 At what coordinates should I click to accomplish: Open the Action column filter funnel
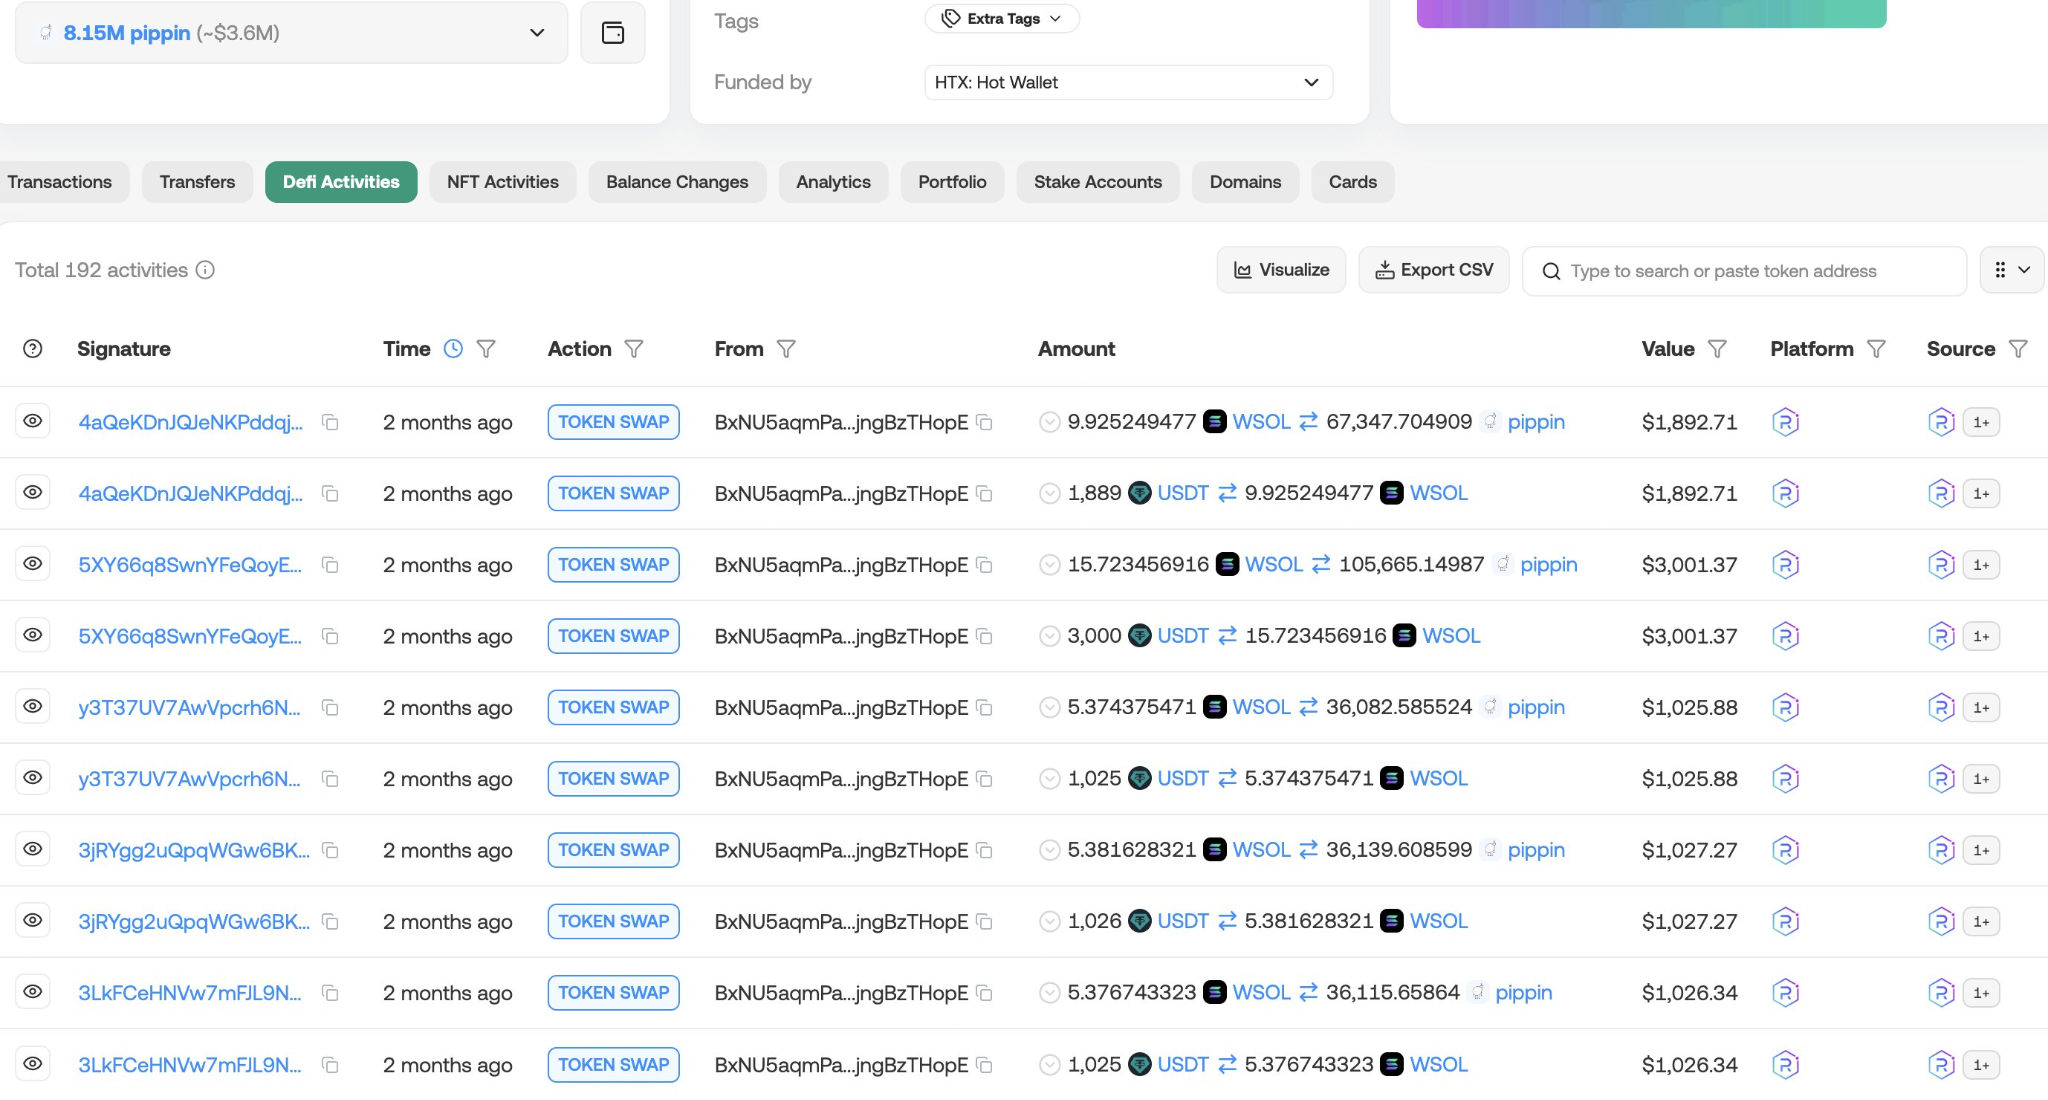pyautogui.click(x=634, y=349)
